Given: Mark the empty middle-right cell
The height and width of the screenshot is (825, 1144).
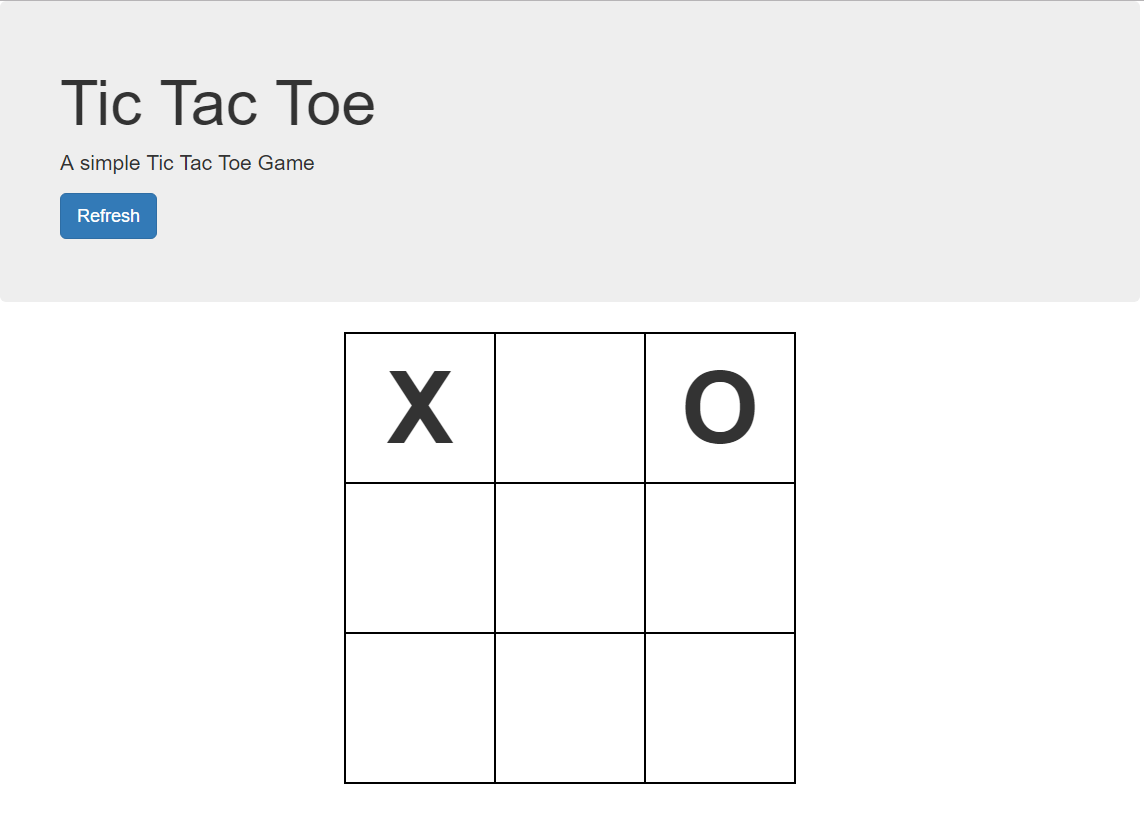Looking at the screenshot, I should [720, 558].
